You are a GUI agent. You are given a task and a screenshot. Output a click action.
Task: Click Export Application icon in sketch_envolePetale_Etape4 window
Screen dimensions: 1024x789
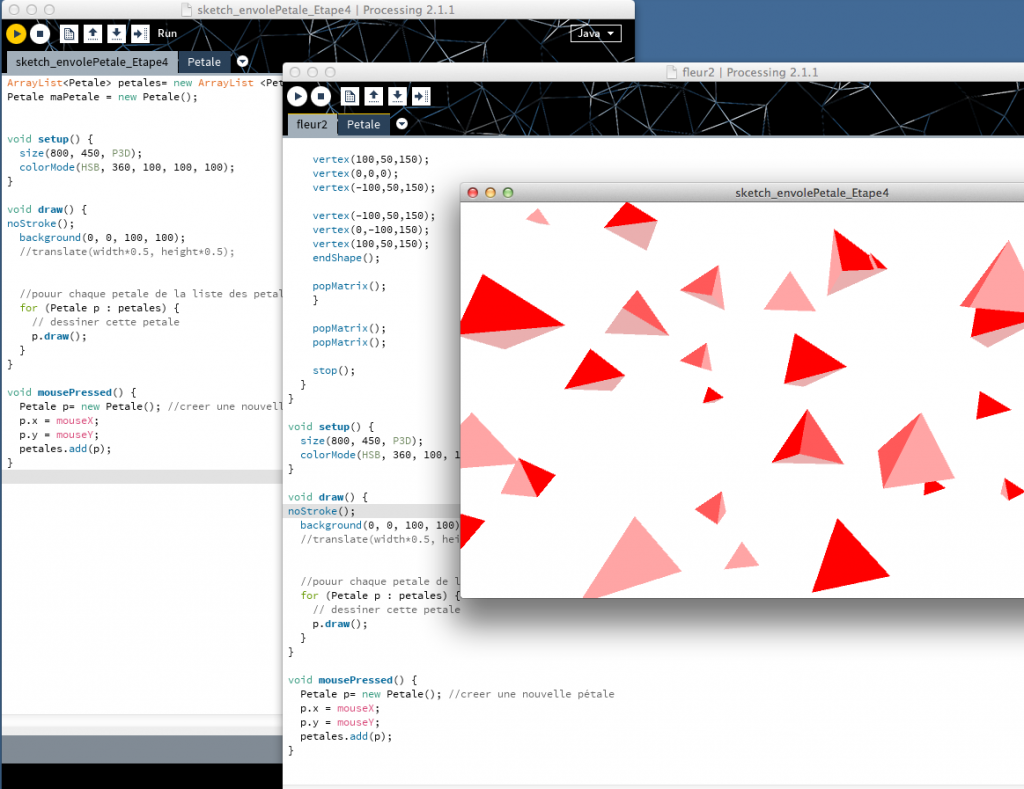[140, 33]
